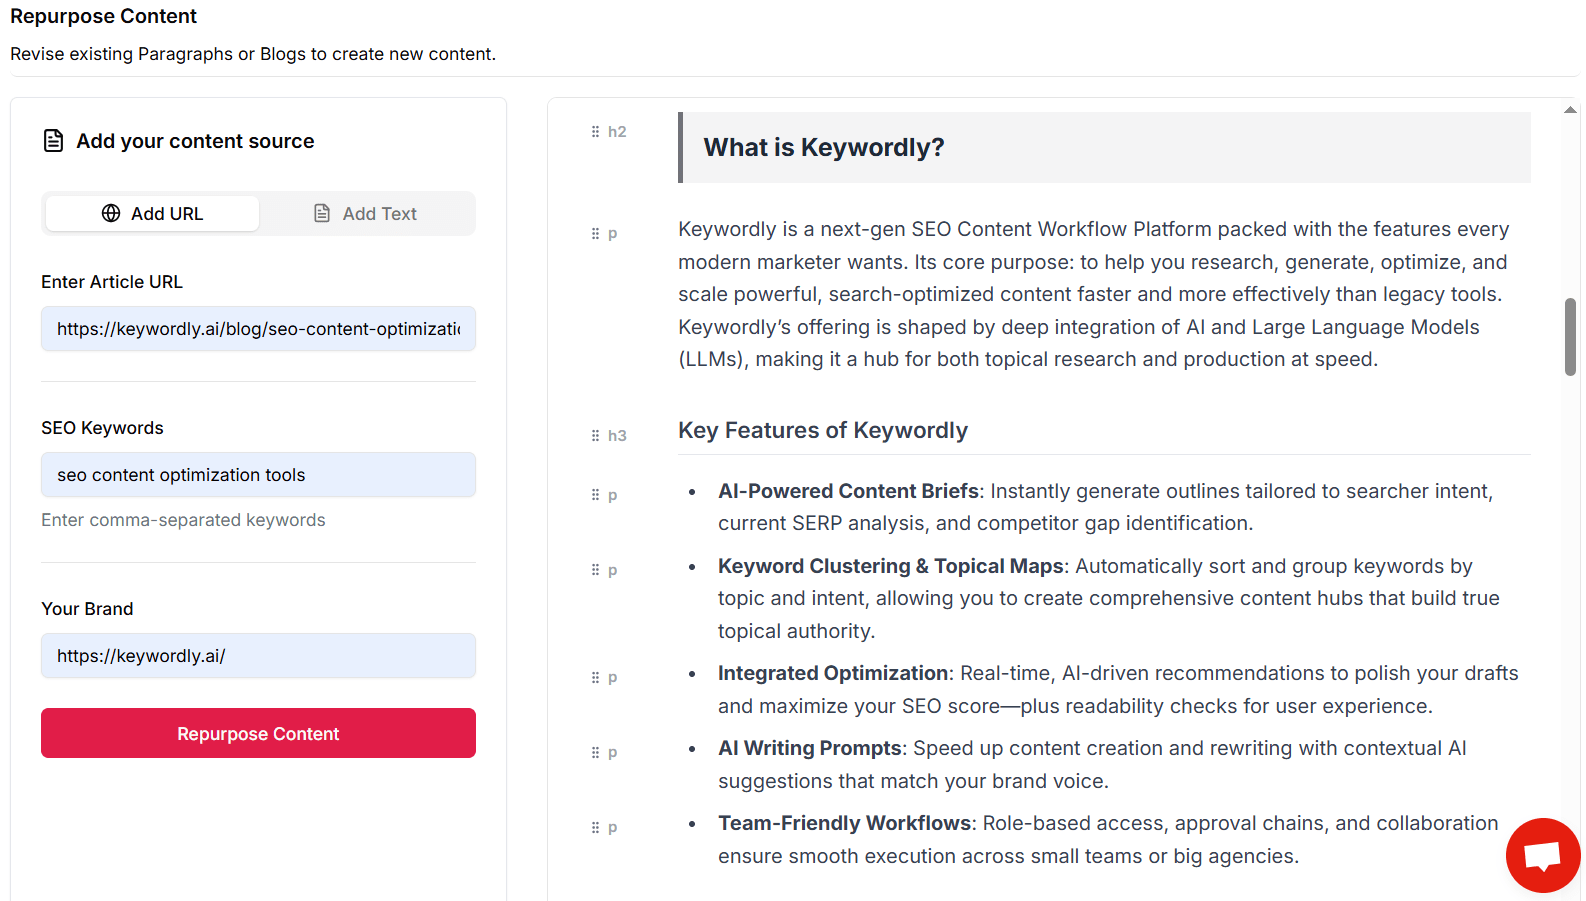
Task: Click the drag handle beside the Keywordly intro paragraph
Action: point(594,233)
